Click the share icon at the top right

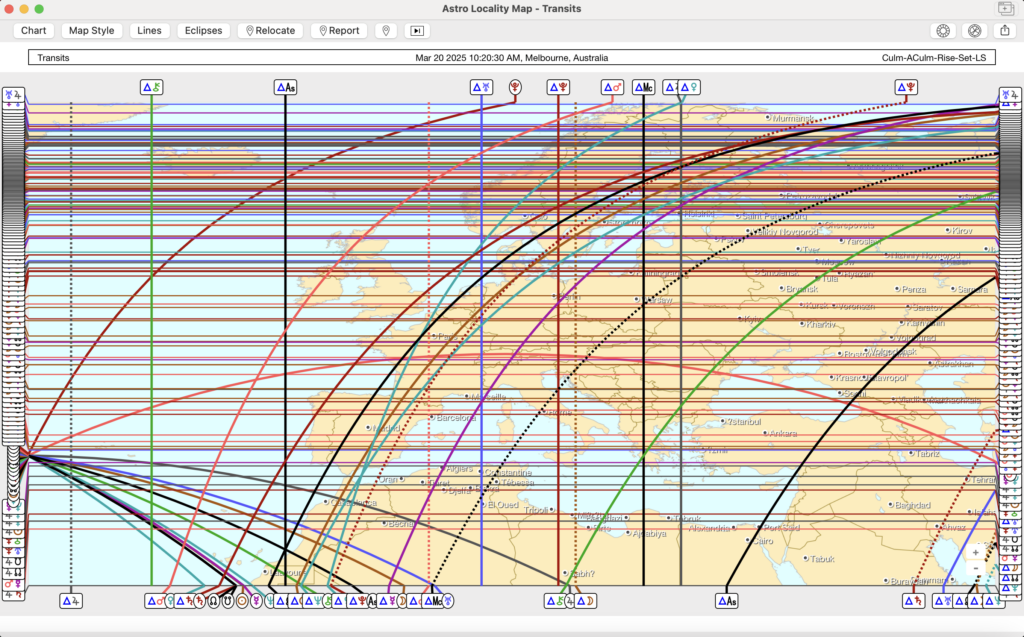tap(1004, 30)
